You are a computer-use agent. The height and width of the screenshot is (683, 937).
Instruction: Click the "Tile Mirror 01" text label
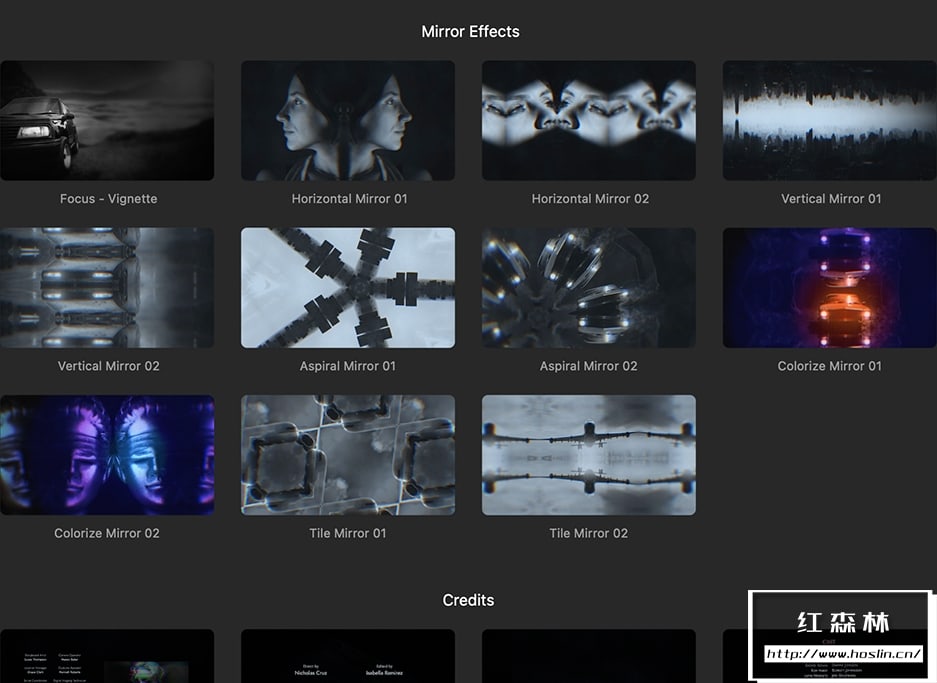(348, 534)
